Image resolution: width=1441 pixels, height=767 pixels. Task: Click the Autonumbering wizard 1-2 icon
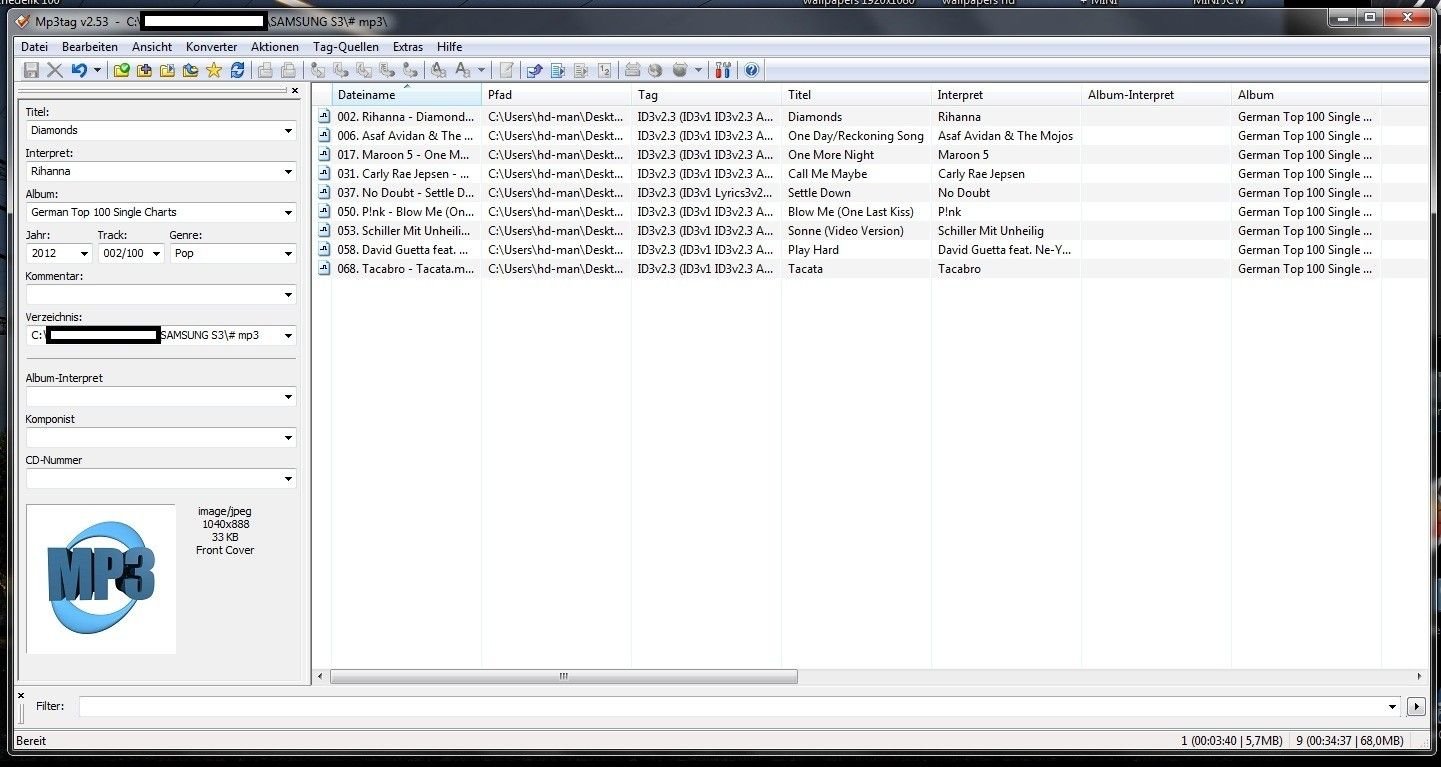(x=604, y=70)
